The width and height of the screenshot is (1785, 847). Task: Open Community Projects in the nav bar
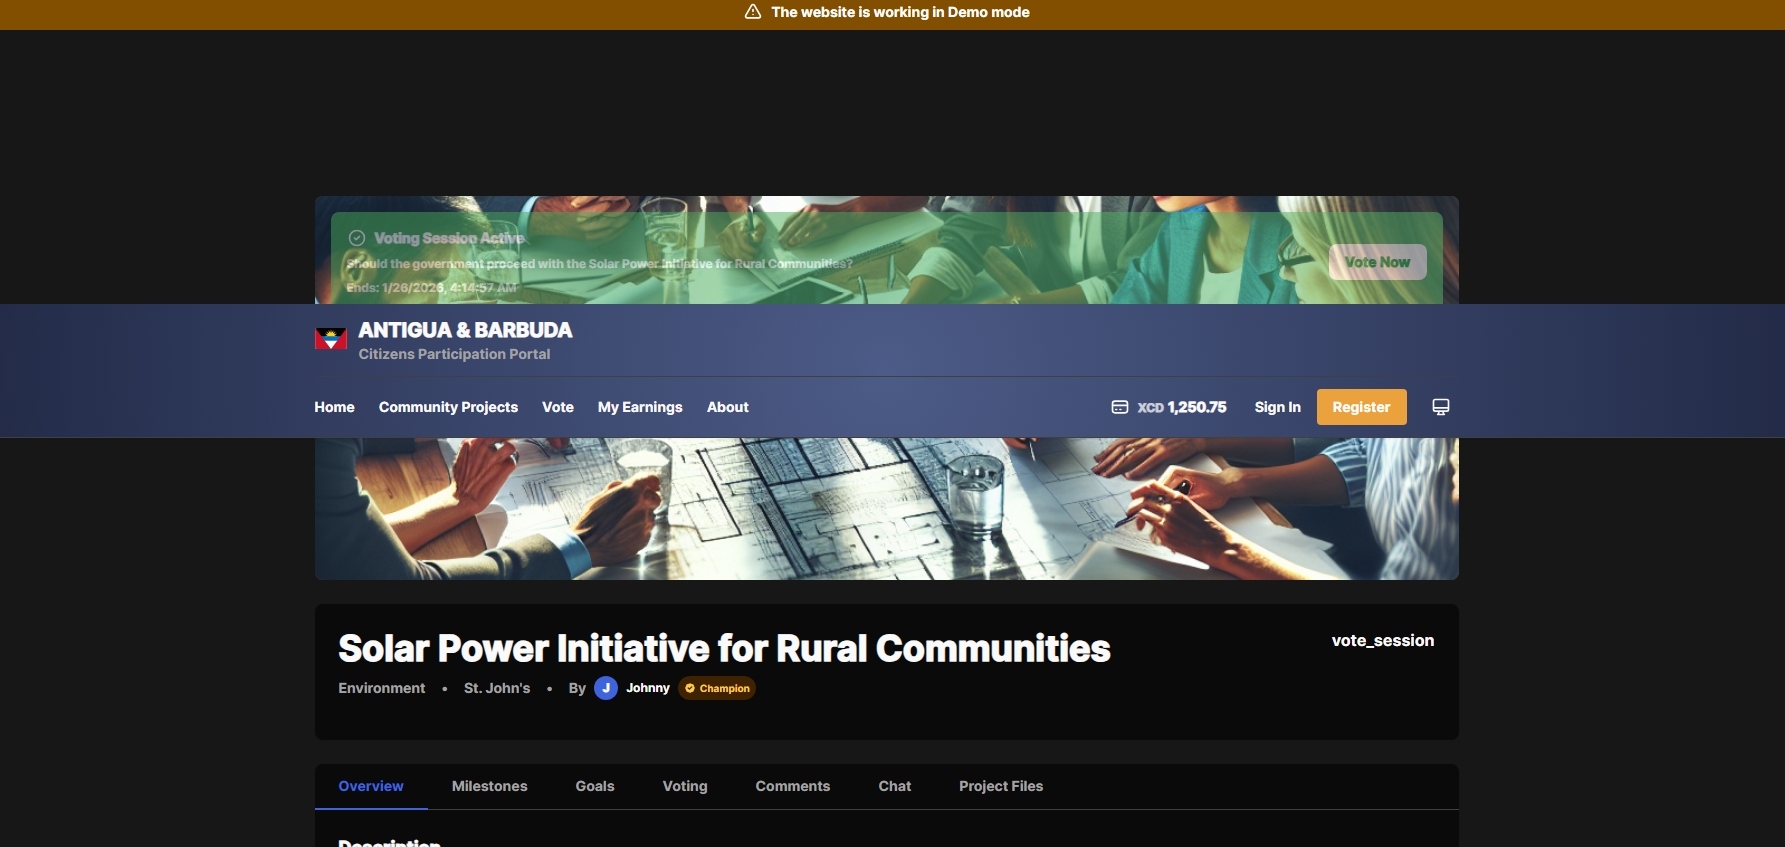448,407
